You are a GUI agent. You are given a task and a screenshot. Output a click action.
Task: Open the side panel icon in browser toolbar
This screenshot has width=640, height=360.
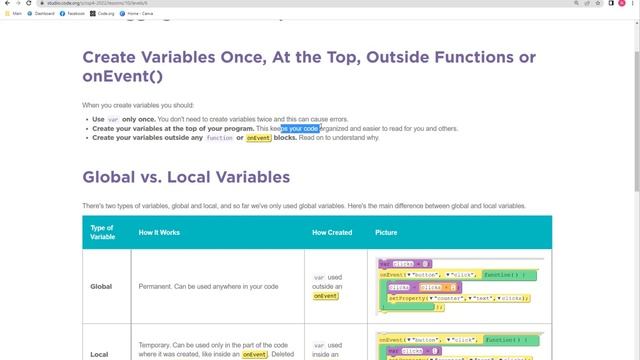click(x=611, y=3)
